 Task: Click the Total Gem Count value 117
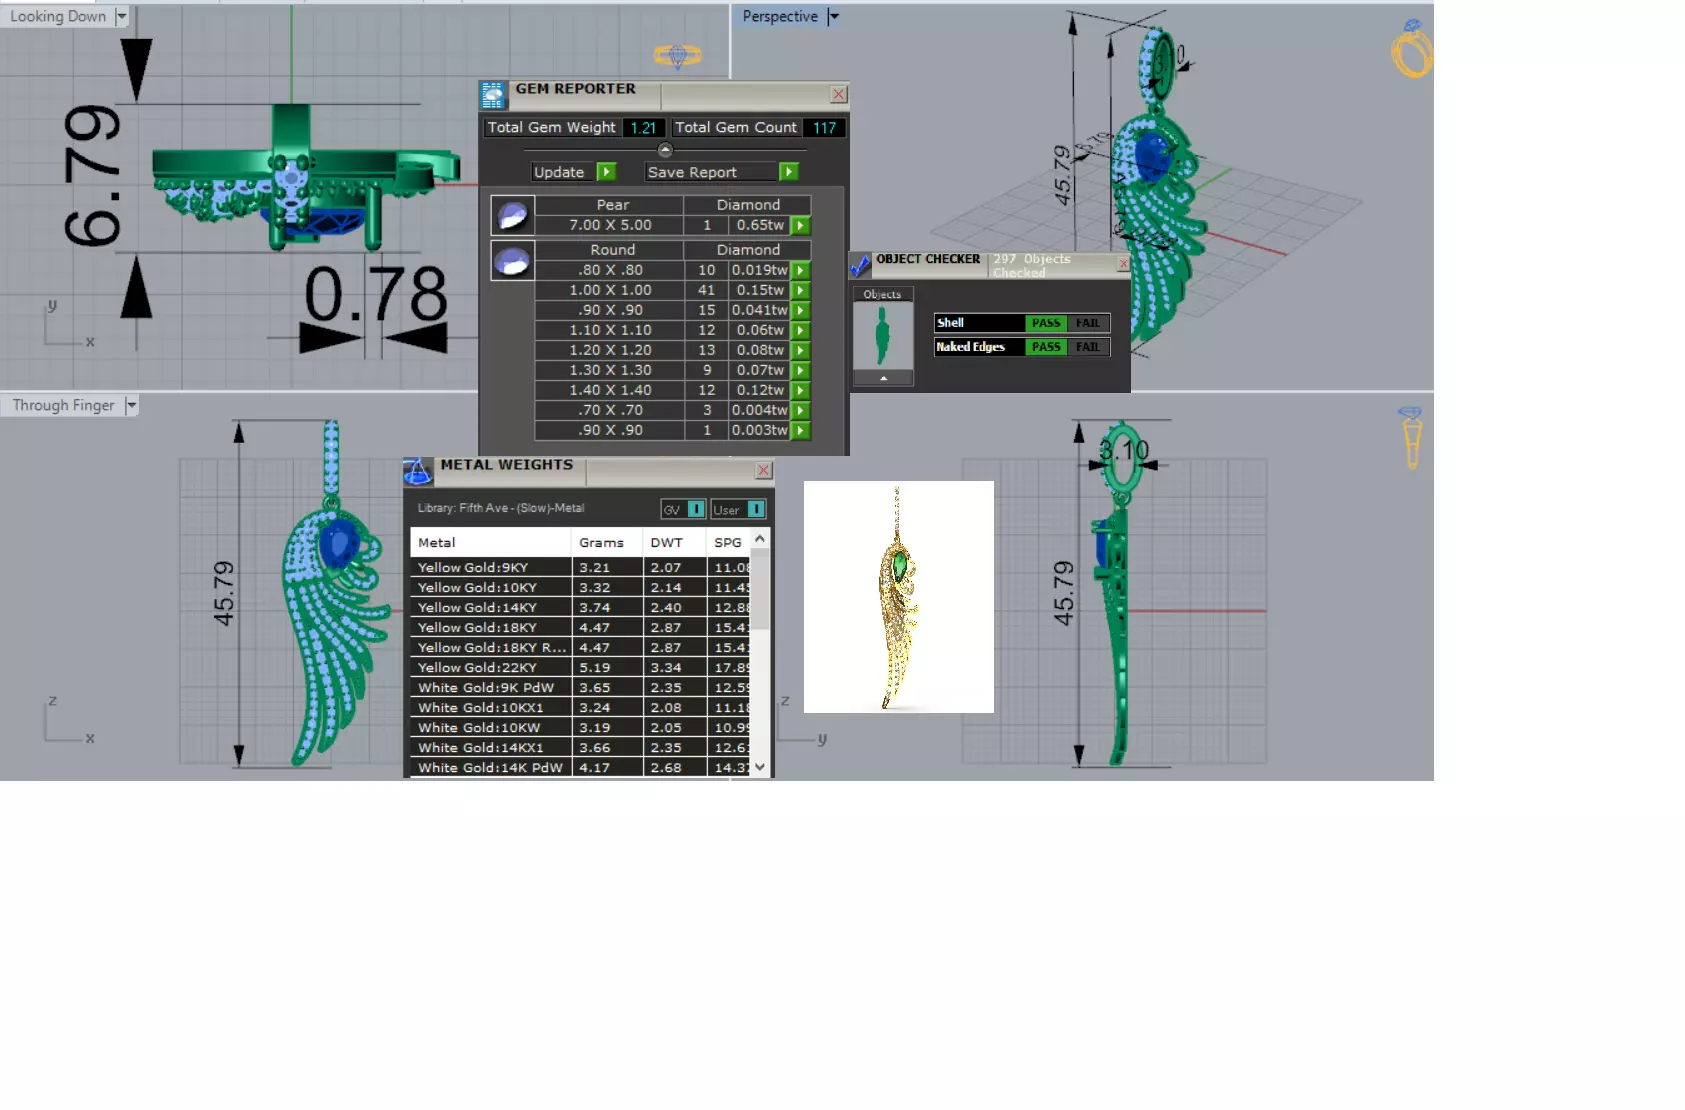(825, 128)
